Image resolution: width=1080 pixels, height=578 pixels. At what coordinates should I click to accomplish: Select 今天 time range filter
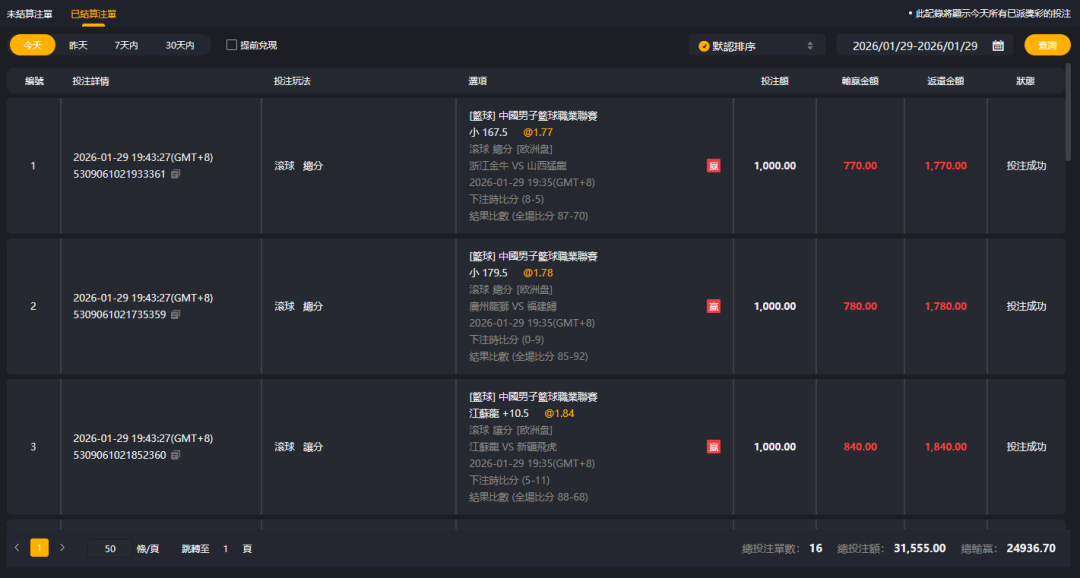33,45
